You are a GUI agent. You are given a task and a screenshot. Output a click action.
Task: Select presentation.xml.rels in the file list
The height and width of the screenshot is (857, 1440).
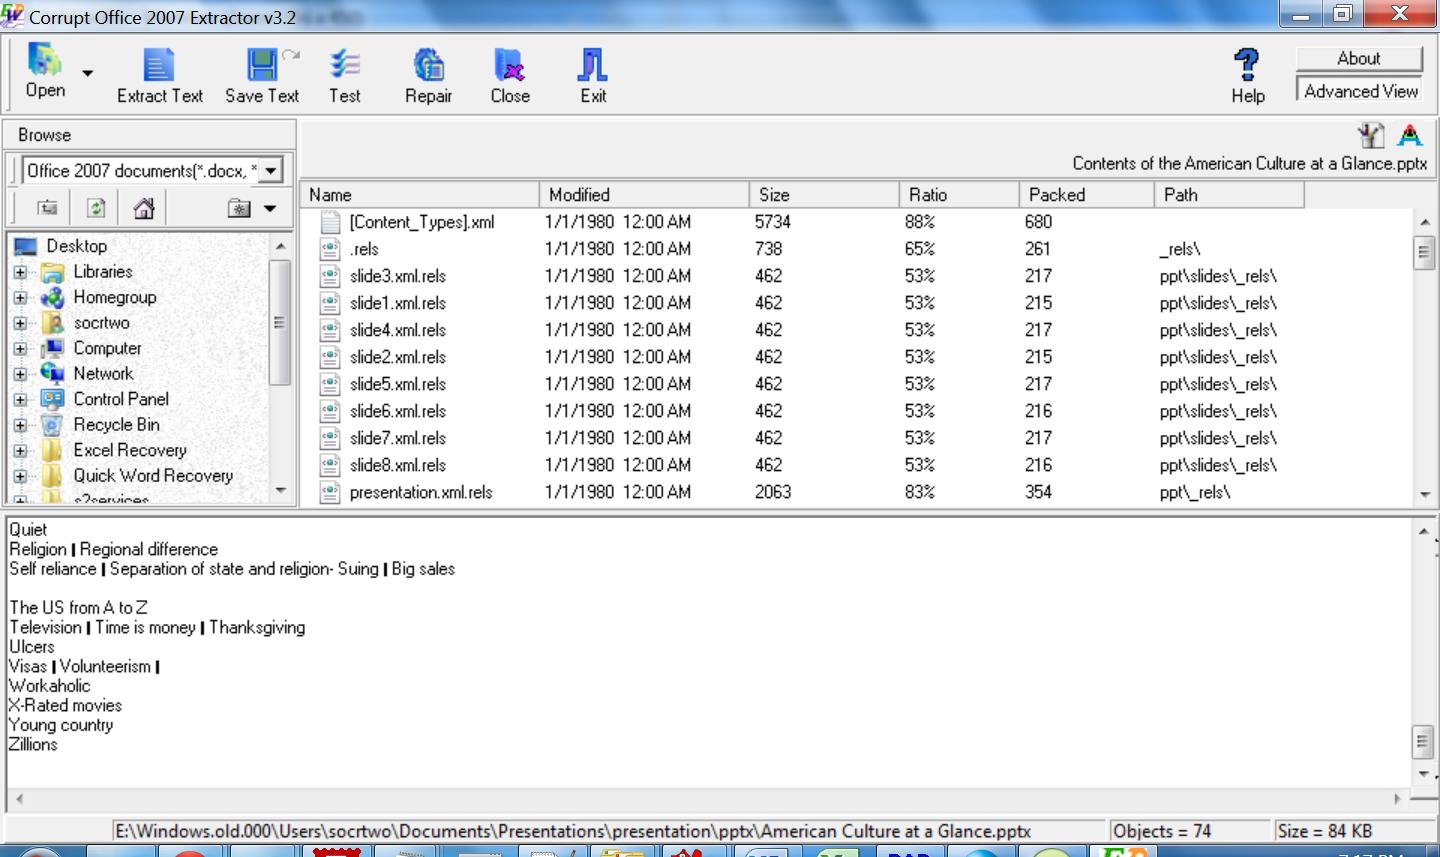(x=421, y=492)
